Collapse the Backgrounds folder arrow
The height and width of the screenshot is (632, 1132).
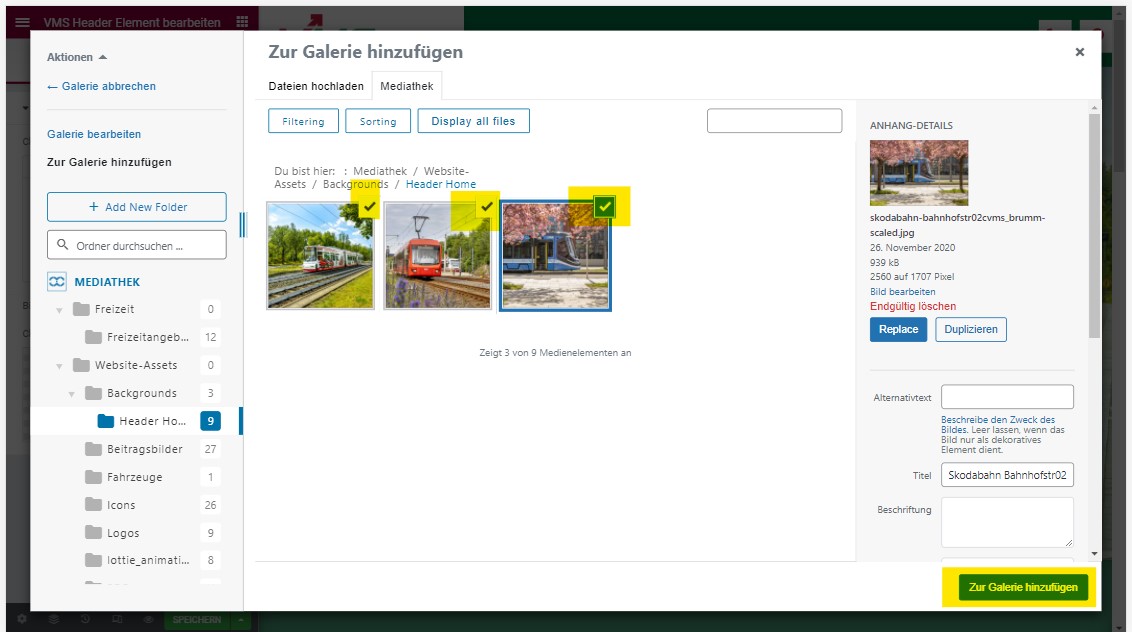(x=71, y=394)
